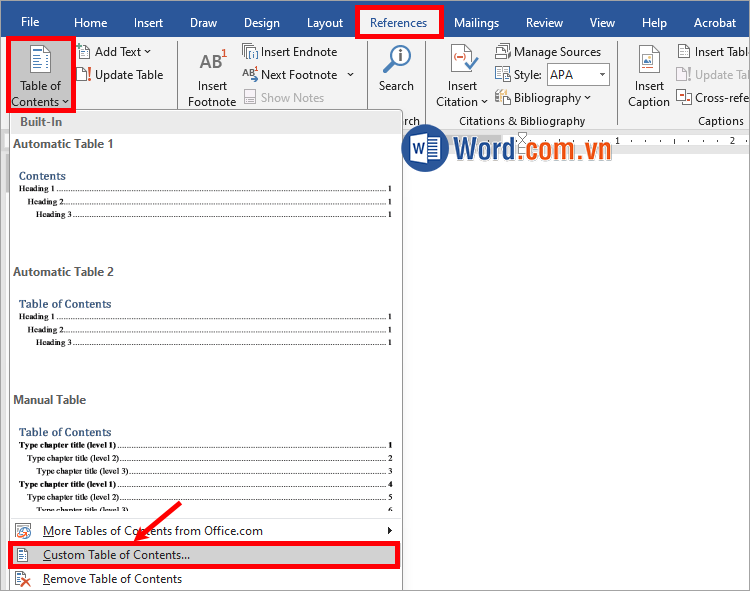Viewport: 750px width, 591px height.
Task: Open the citation Style combo box showing APA
Action: [578, 75]
